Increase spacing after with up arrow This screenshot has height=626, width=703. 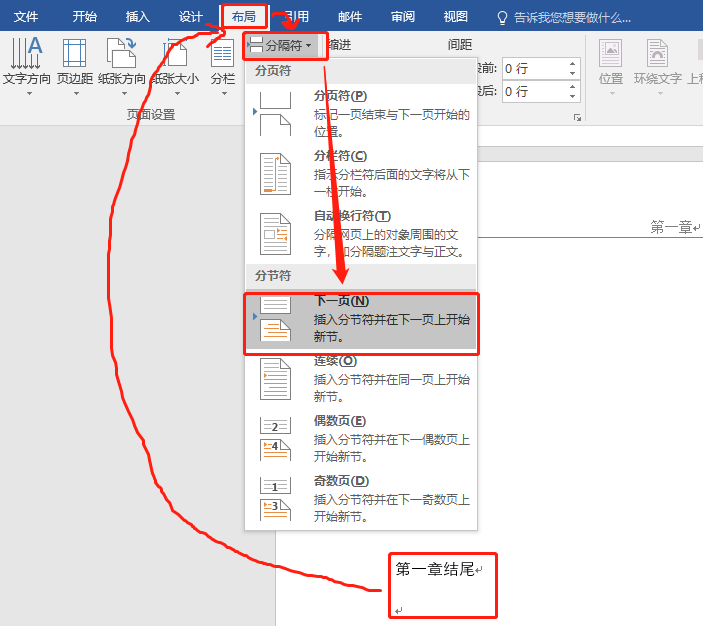click(573, 87)
